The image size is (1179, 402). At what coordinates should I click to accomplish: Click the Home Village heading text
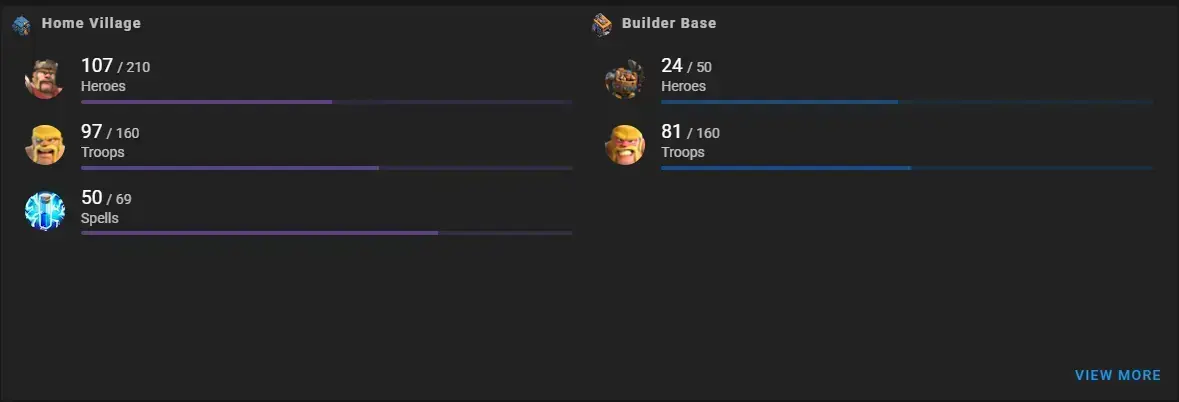coord(91,23)
